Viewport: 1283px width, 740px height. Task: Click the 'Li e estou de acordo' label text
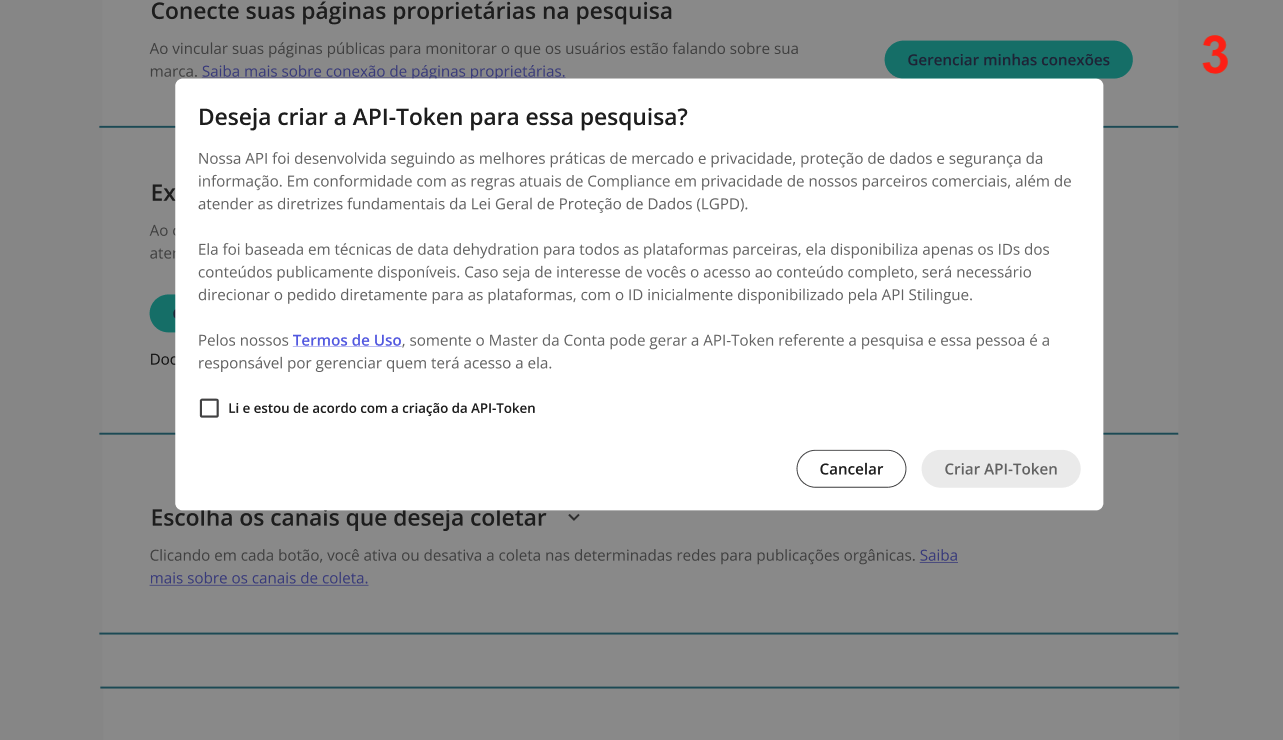coord(381,408)
